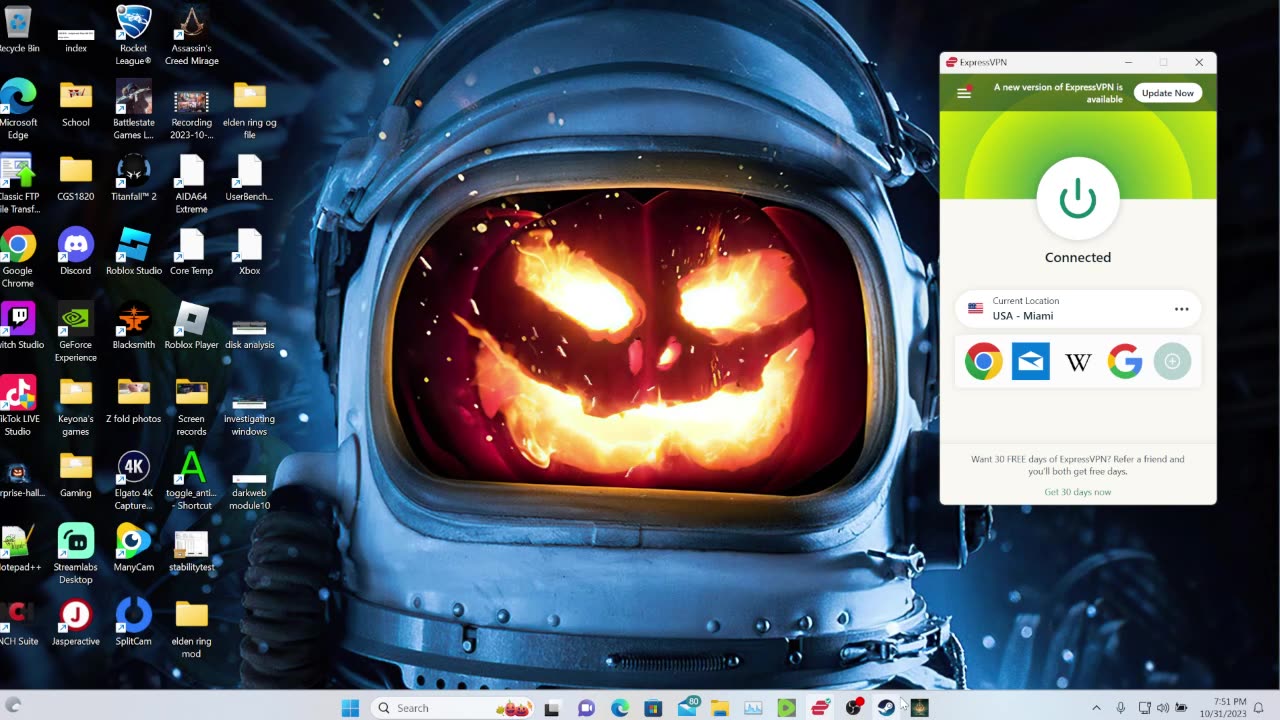The width and height of the screenshot is (1280, 720).
Task: Toggle the ExpressVPN power button
Action: (1077, 199)
